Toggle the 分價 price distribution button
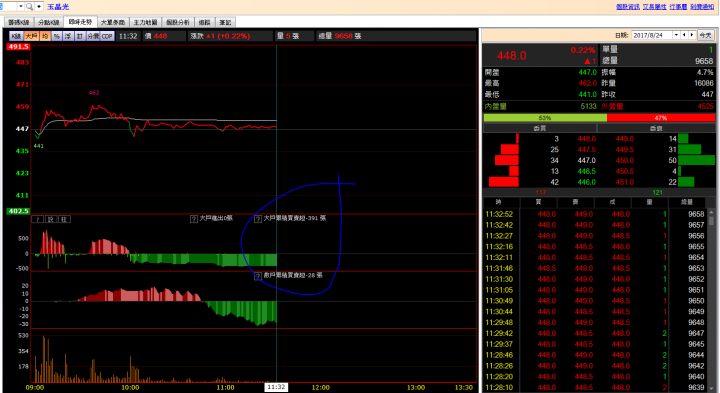This screenshot has height=393, width=720. [x=93, y=36]
